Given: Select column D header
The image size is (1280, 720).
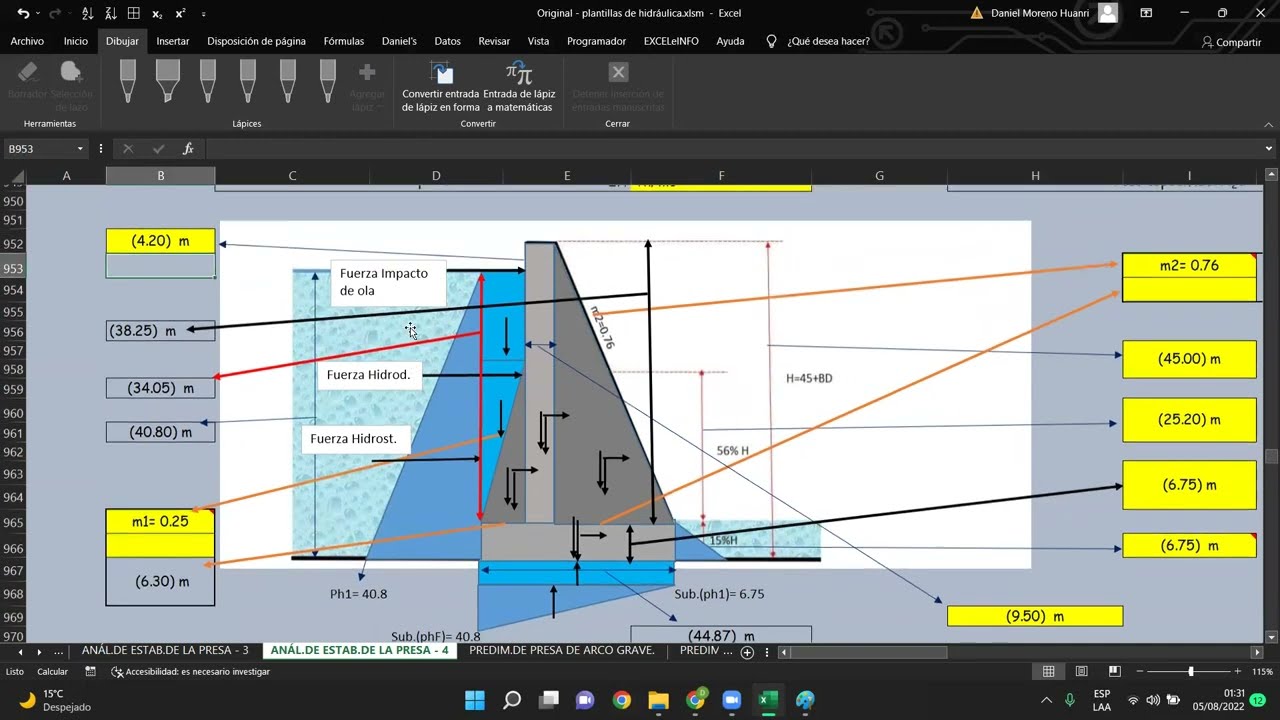Looking at the screenshot, I should pyautogui.click(x=436, y=176).
